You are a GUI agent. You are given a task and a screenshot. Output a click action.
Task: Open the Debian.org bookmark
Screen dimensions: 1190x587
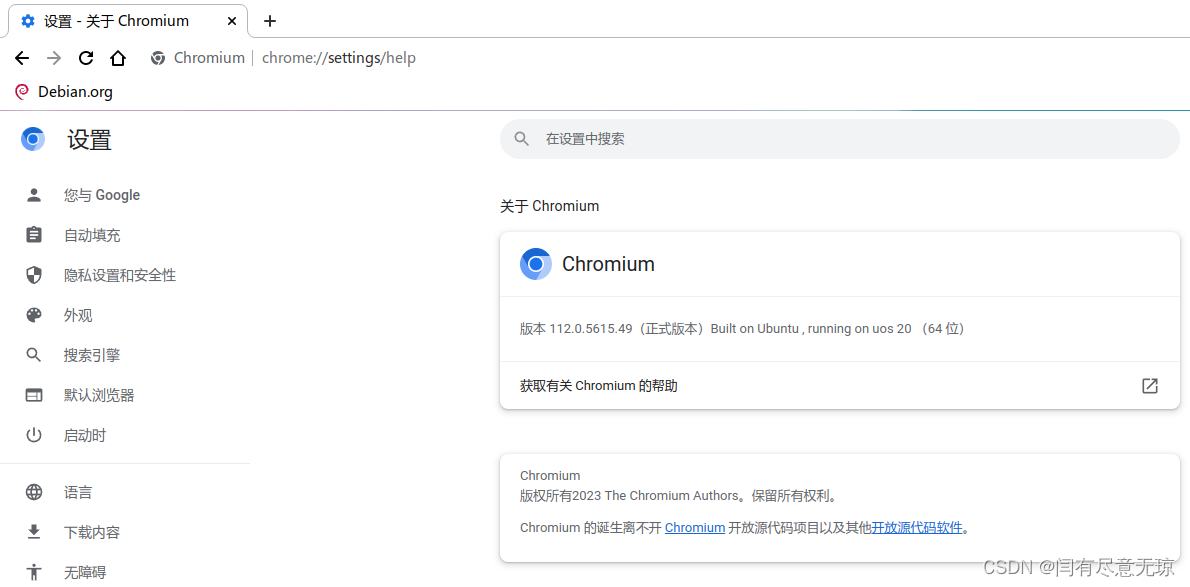click(64, 93)
